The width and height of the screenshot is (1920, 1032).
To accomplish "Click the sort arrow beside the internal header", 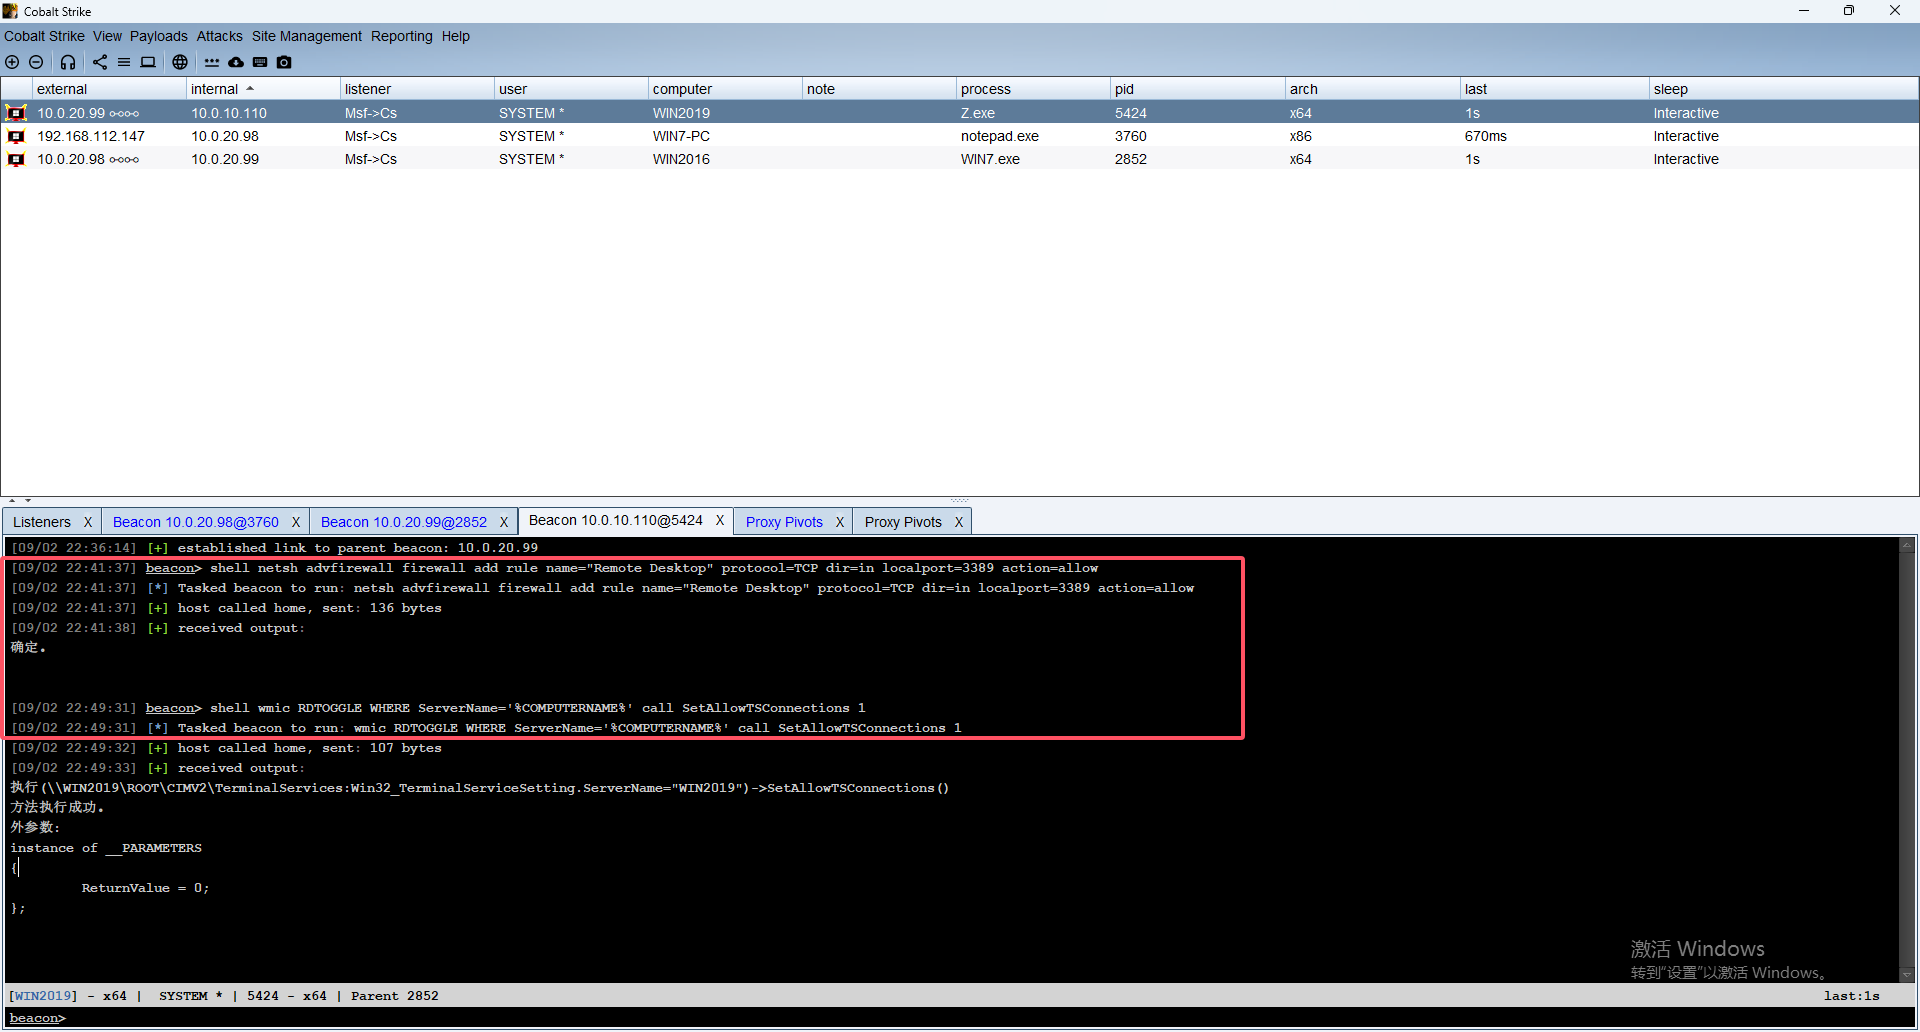I will point(250,89).
